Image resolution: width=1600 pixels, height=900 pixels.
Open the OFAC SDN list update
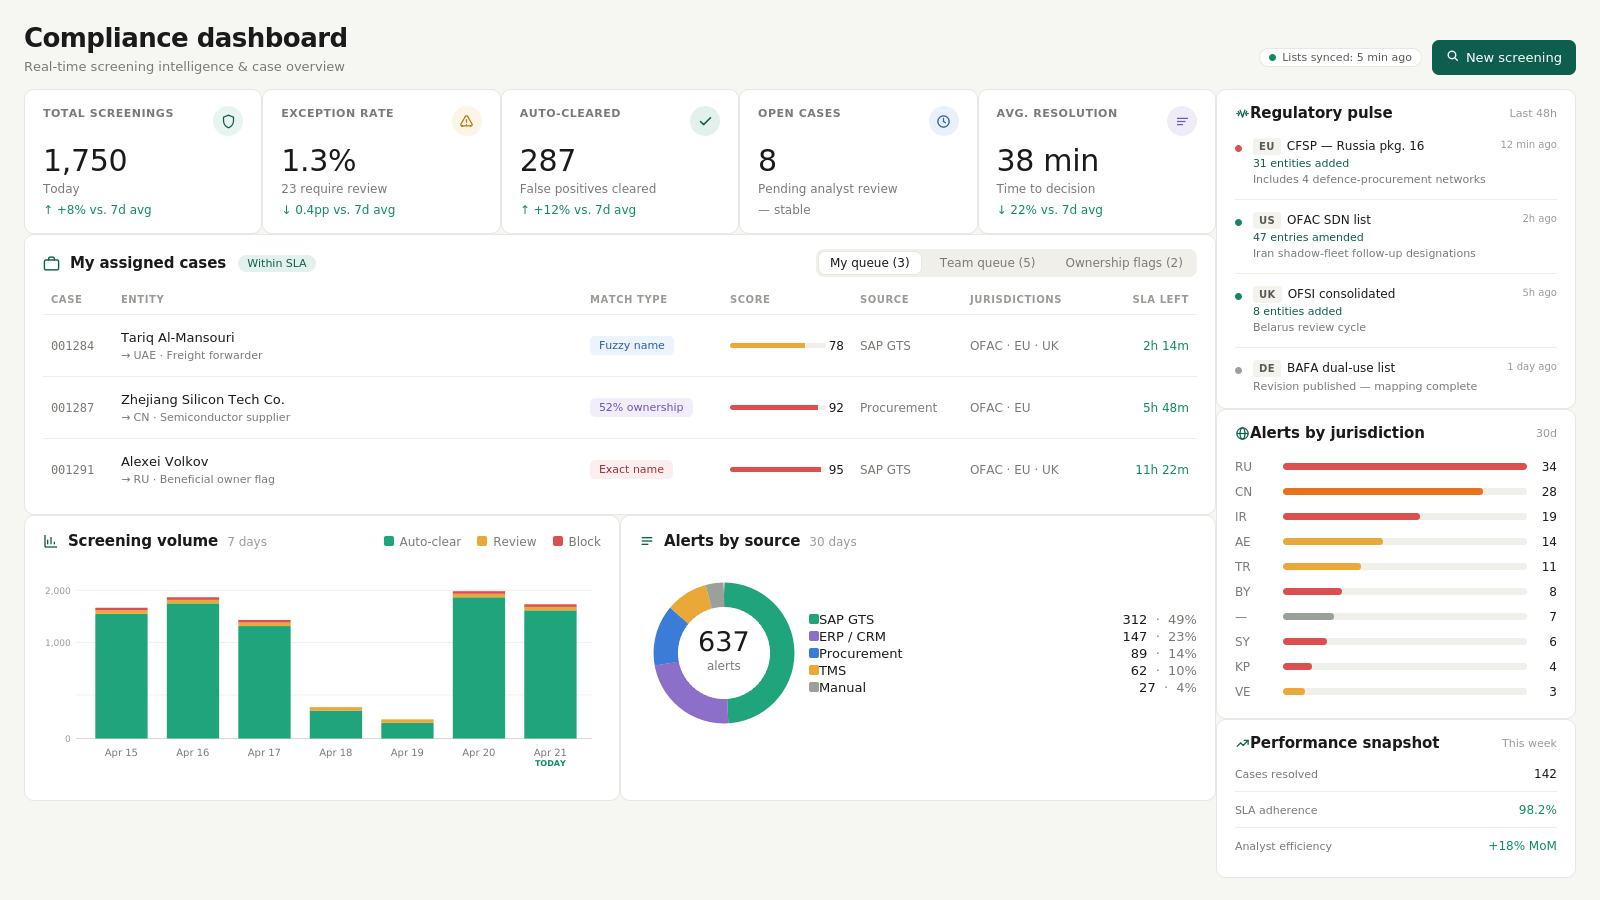tap(1396, 236)
